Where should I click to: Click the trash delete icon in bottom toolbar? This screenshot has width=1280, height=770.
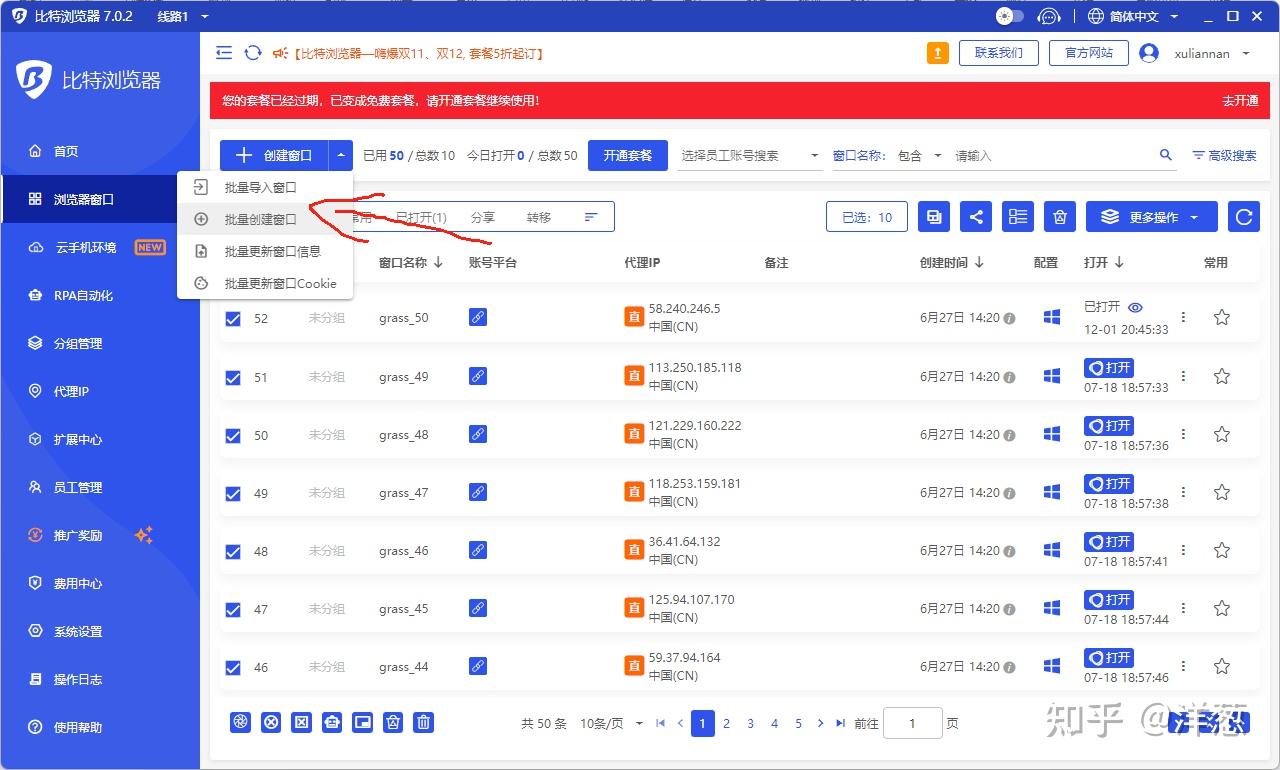pyautogui.click(x=424, y=722)
